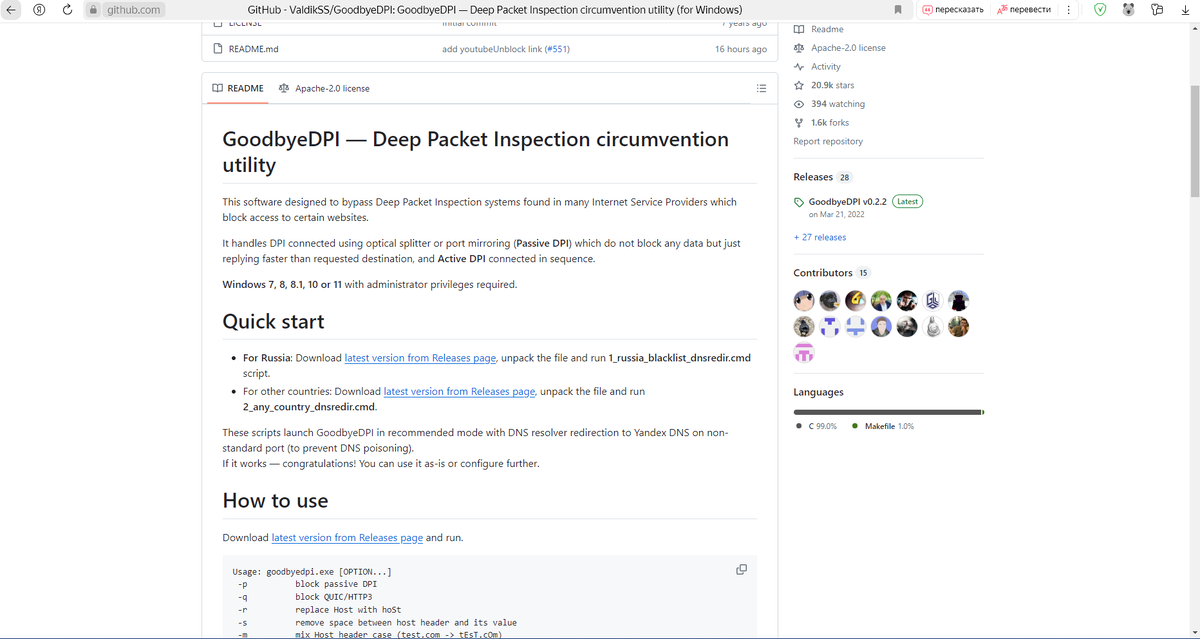Click the C 99.0% language entry
Screen dimensions: 1200x639
(x=817, y=426)
